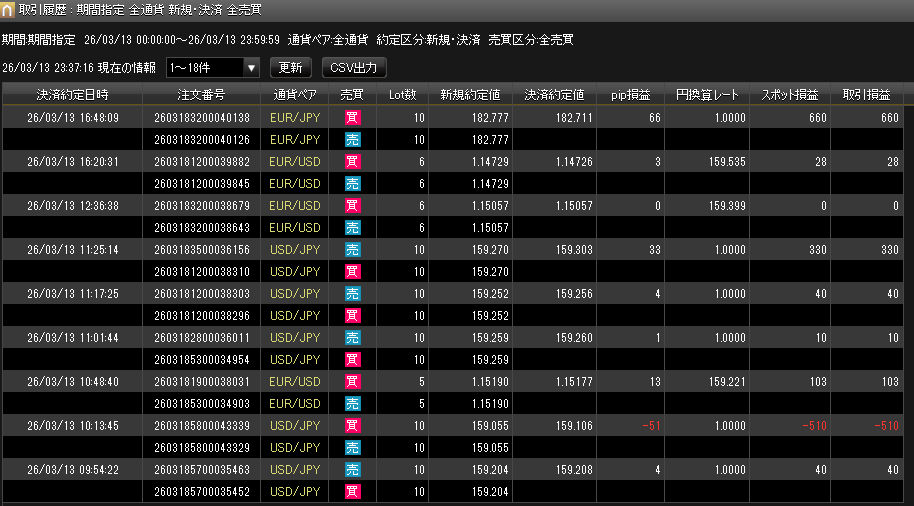Click the 売 badge on order 2603183200040126
The height and width of the screenshot is (506, 914).
point(352,140)
